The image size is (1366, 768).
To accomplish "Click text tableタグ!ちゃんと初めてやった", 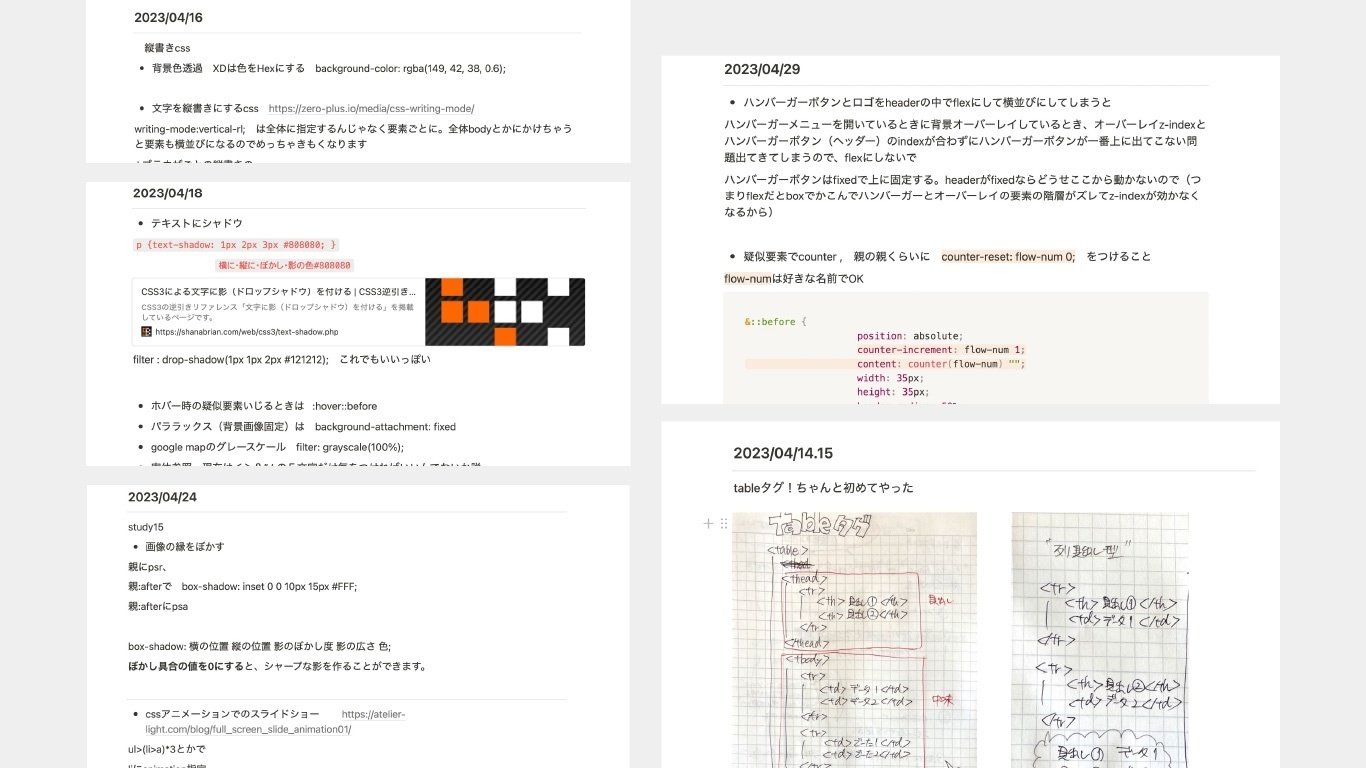I will click(823, 488).
